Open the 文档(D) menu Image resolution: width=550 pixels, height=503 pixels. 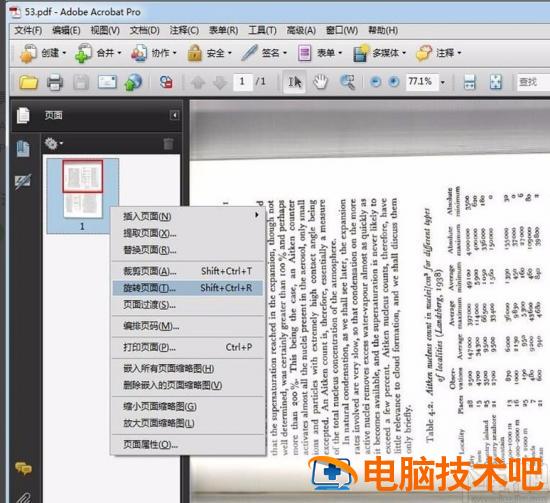[x=145, y=31]
